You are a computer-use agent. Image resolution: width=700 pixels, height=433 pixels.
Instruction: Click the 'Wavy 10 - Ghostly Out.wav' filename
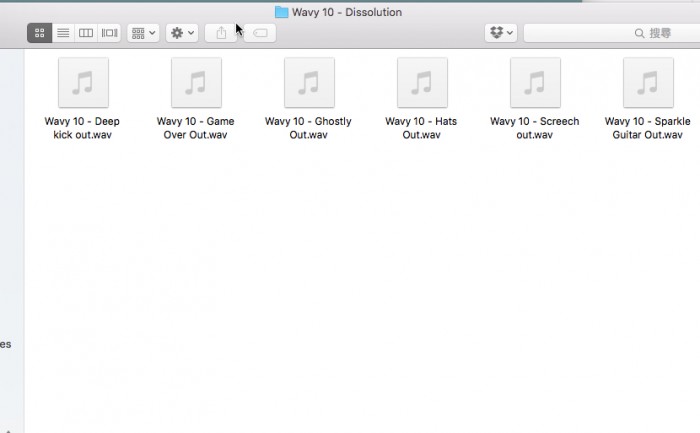point(308,128)
